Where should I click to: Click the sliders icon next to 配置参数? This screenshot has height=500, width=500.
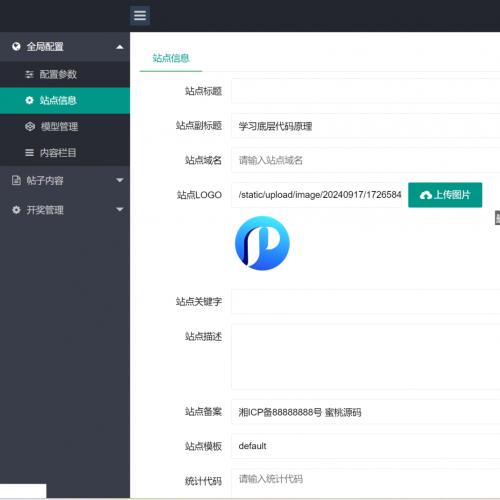click(30, 74)
